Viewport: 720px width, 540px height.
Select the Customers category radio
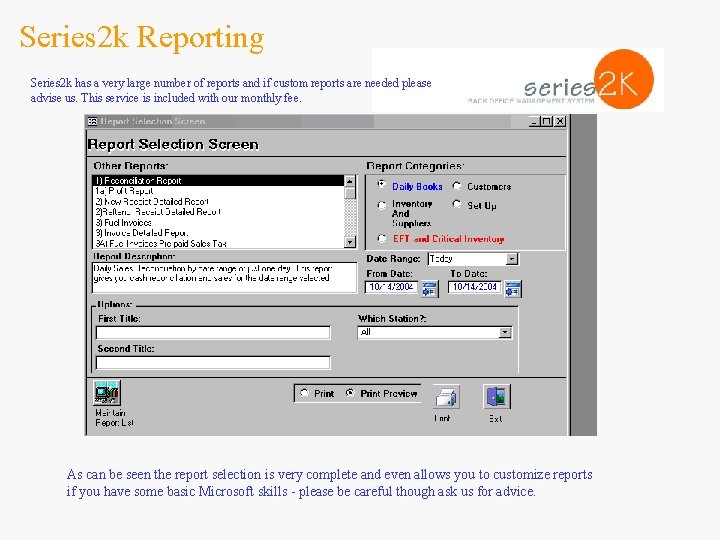pyautogui.click(x=456, y=186)
